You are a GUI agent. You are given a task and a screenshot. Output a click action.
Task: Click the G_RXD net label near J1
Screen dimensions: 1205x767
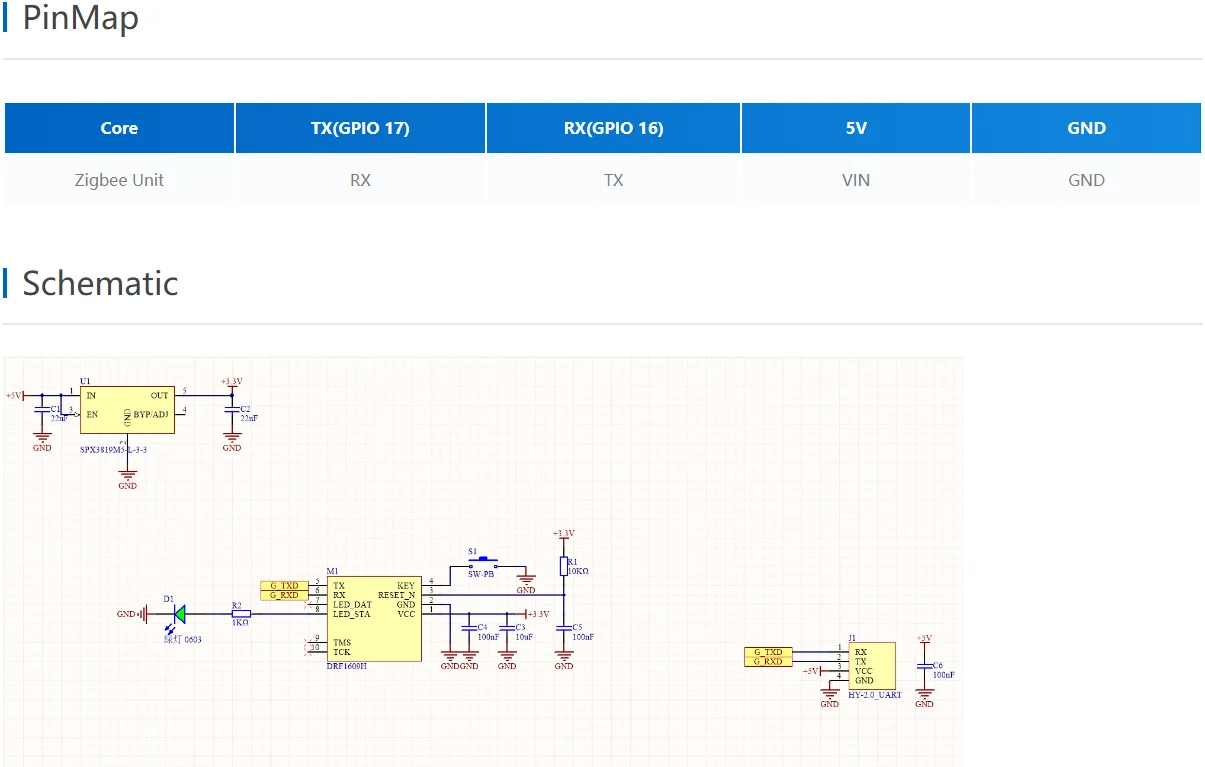click(768, 662)
